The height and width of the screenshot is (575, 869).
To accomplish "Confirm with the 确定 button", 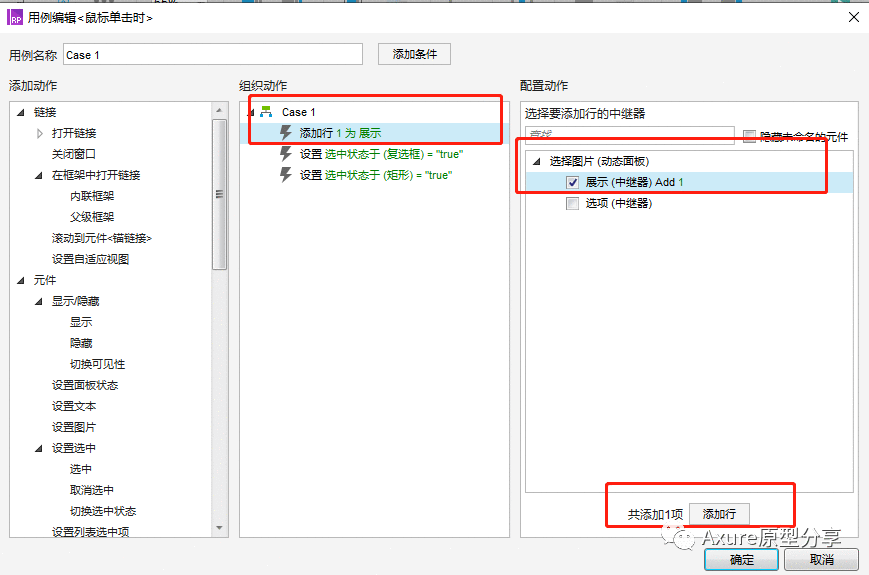I will coord(742,559).
